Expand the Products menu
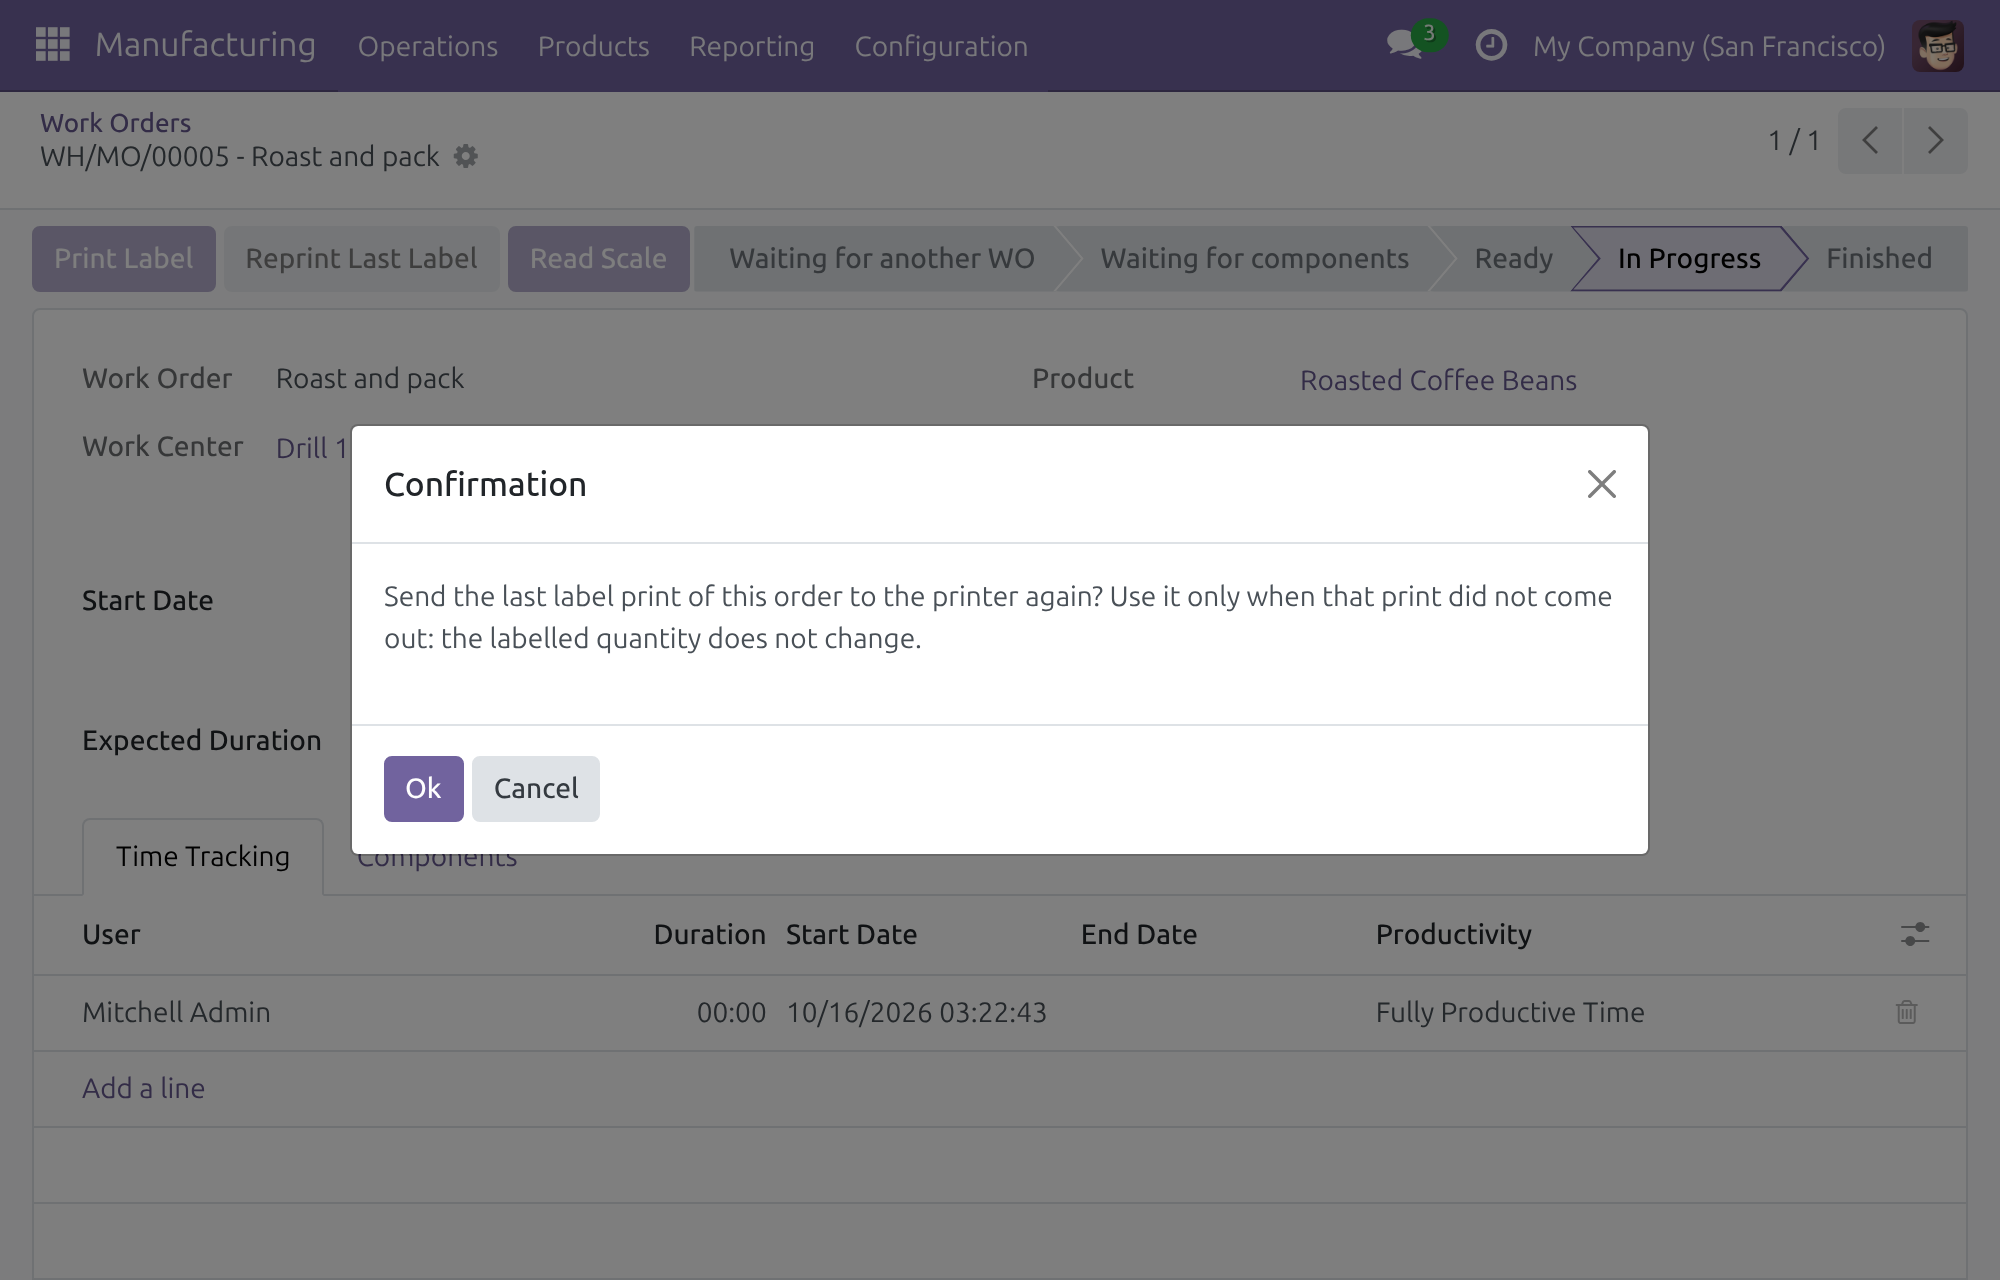The width and height of the screenshot is (2000, 1280). tap(594, 46)
